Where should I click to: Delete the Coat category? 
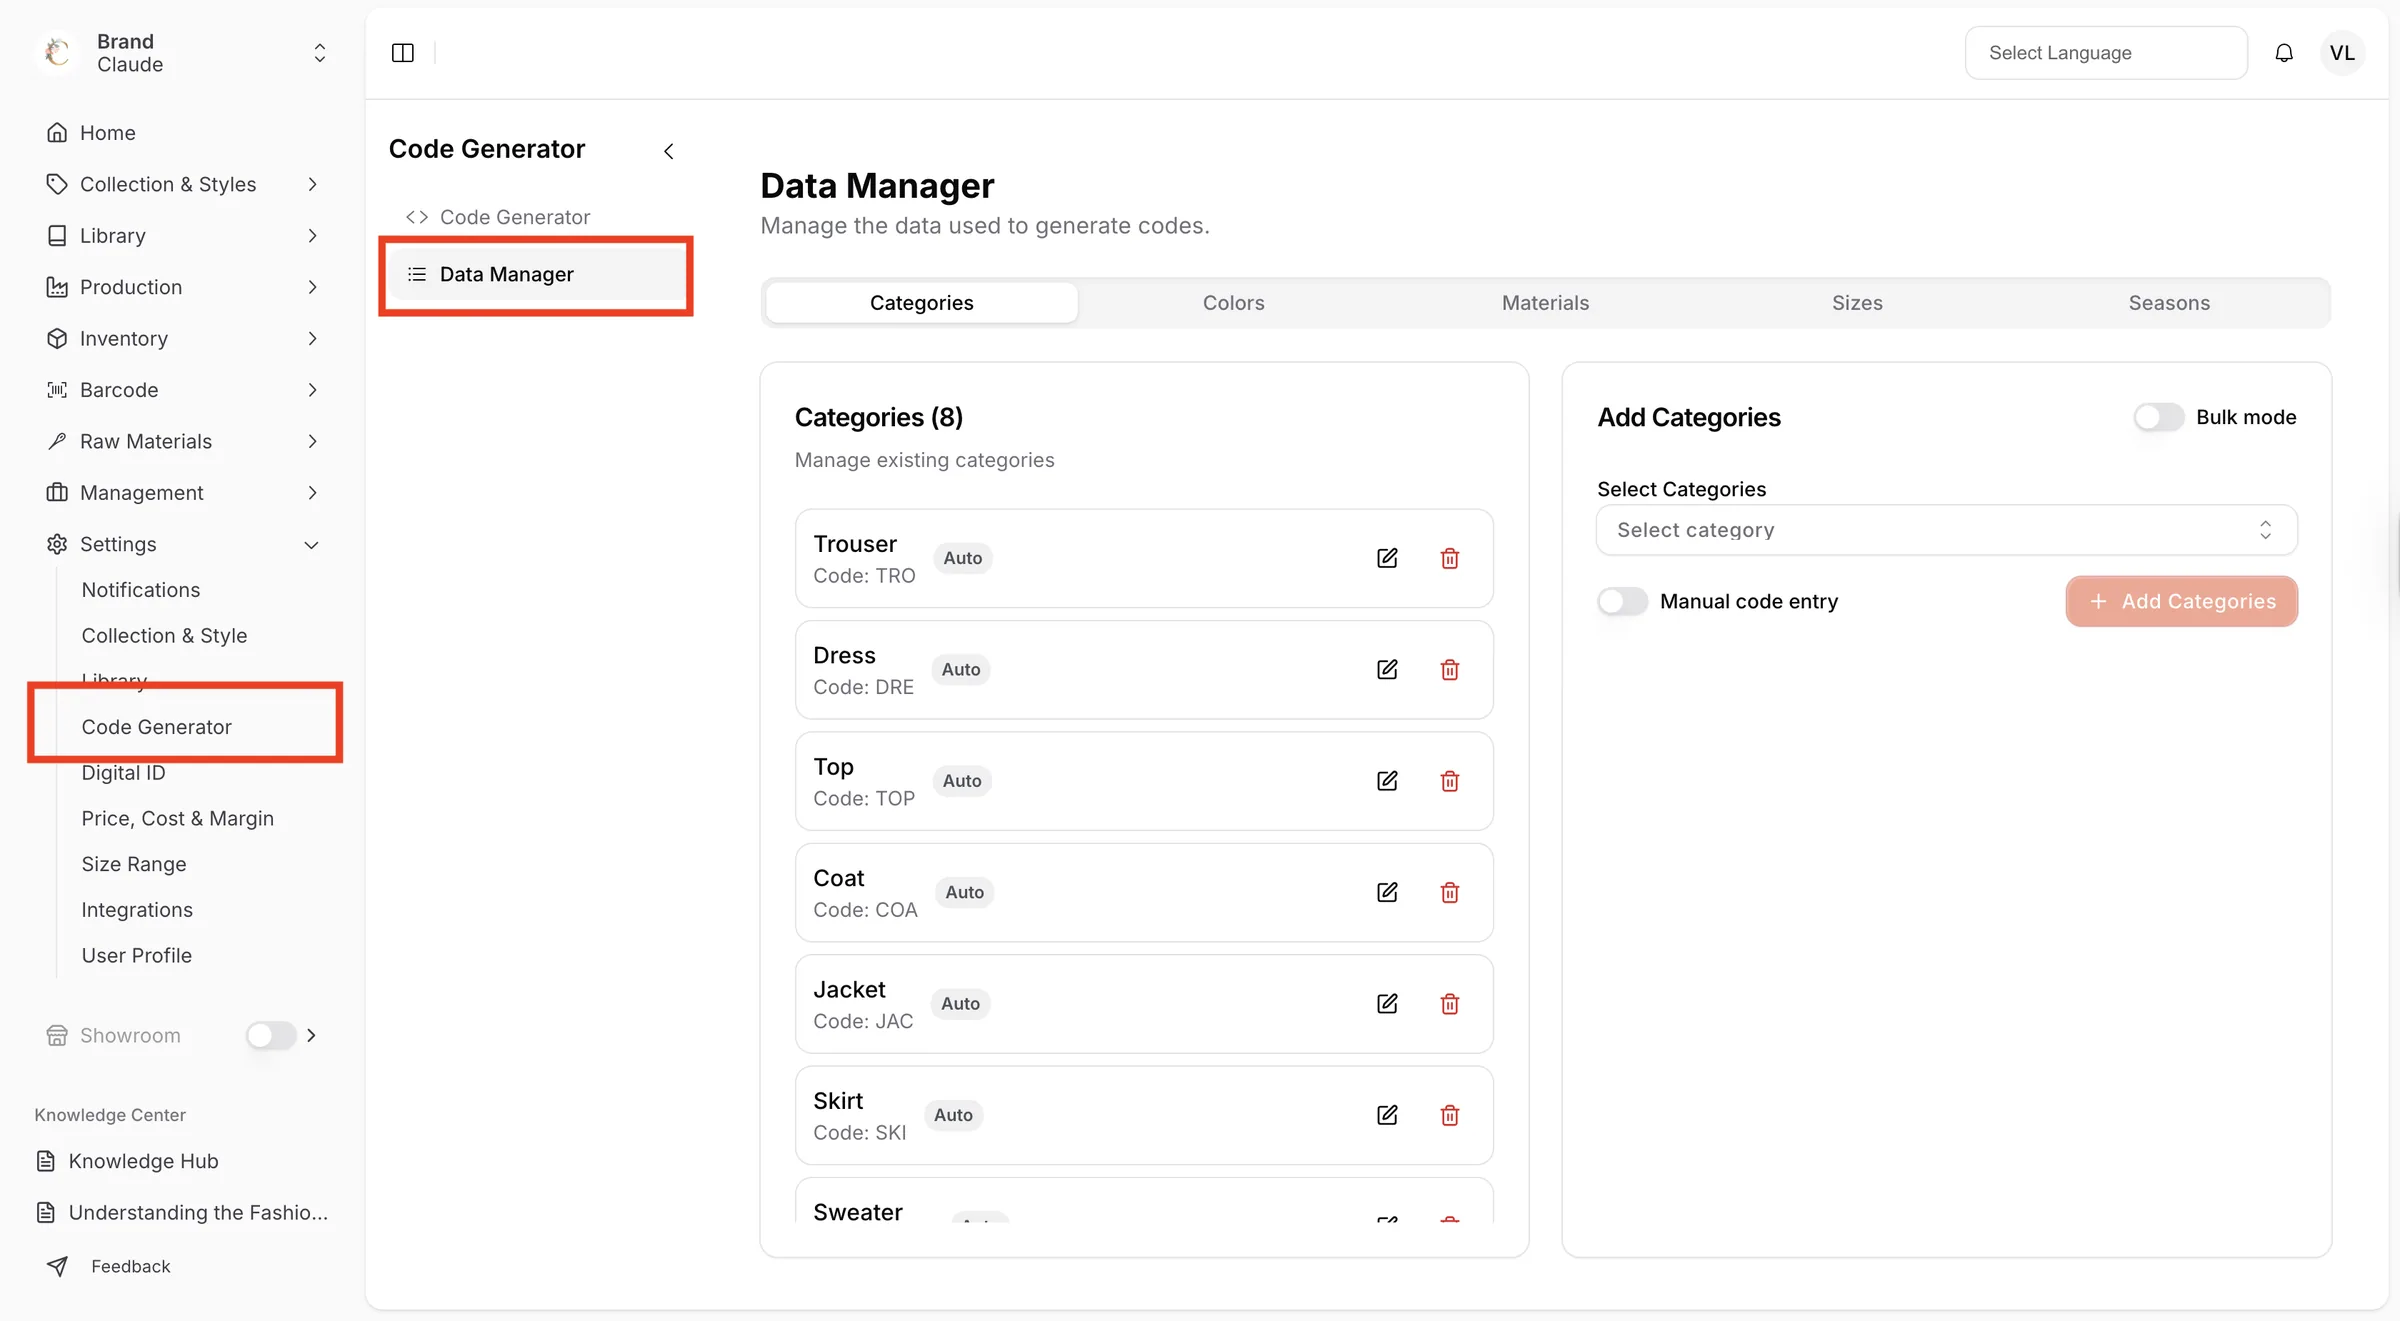[x=1450, y=892]
